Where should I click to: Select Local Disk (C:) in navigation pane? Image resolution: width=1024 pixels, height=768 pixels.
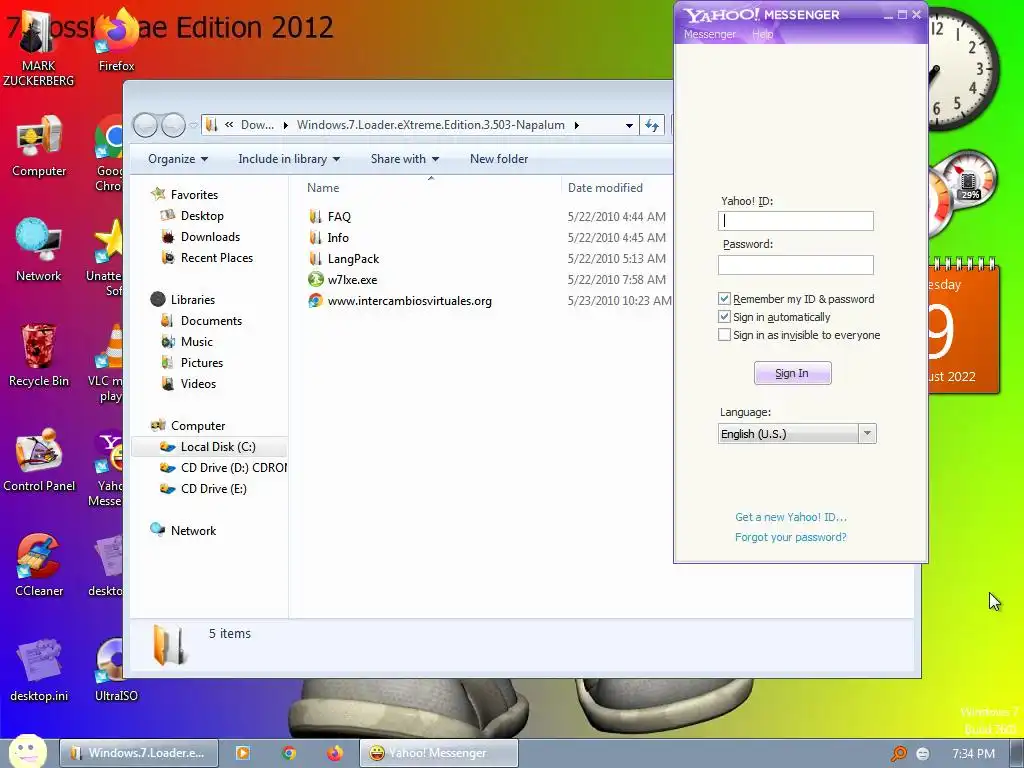coord(209,447)
